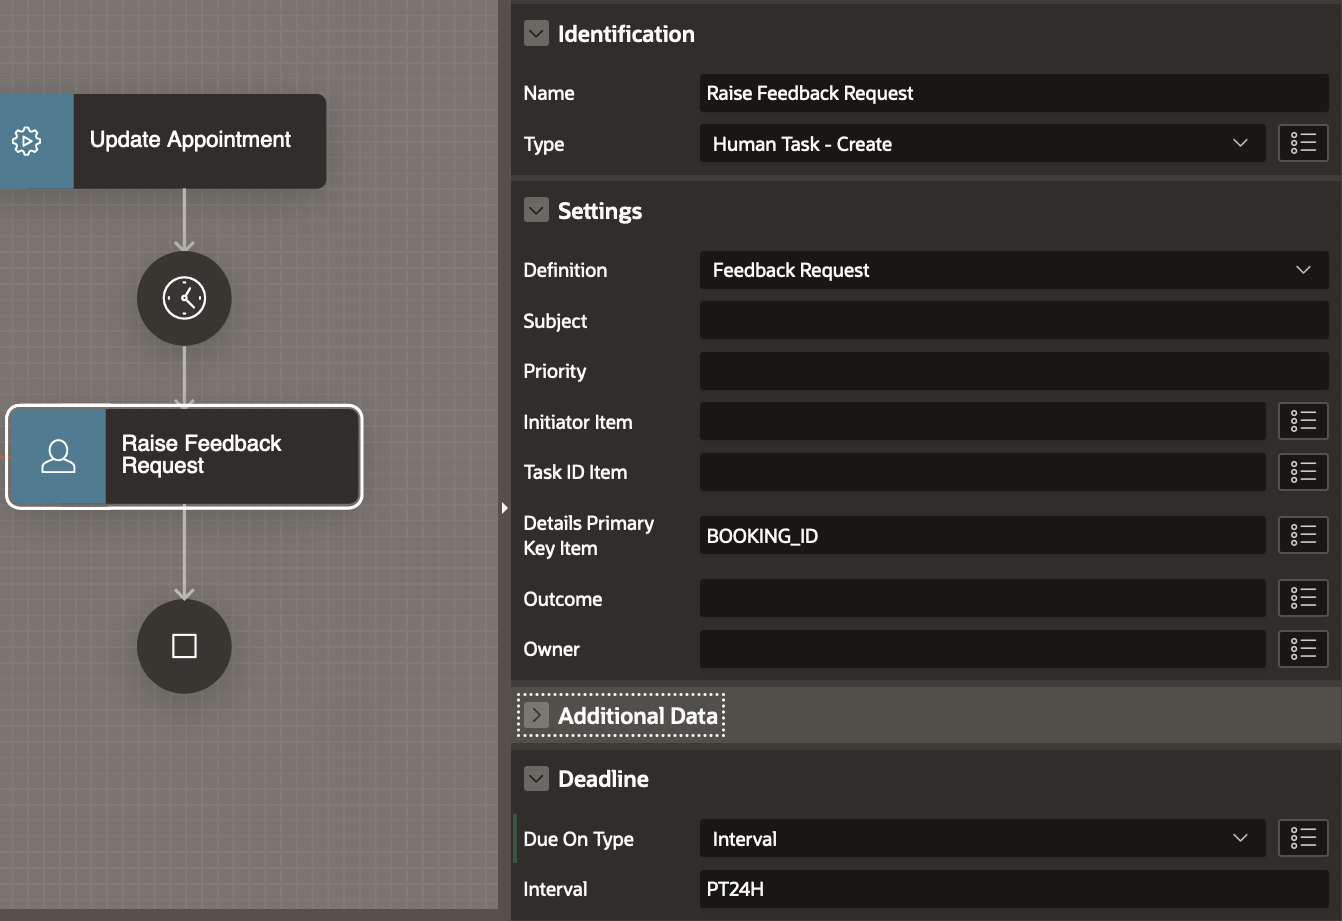Open list icon beside Details Primary Key Item
The height and width of the screenshot is (921, 1342).
click(1303, 536)
